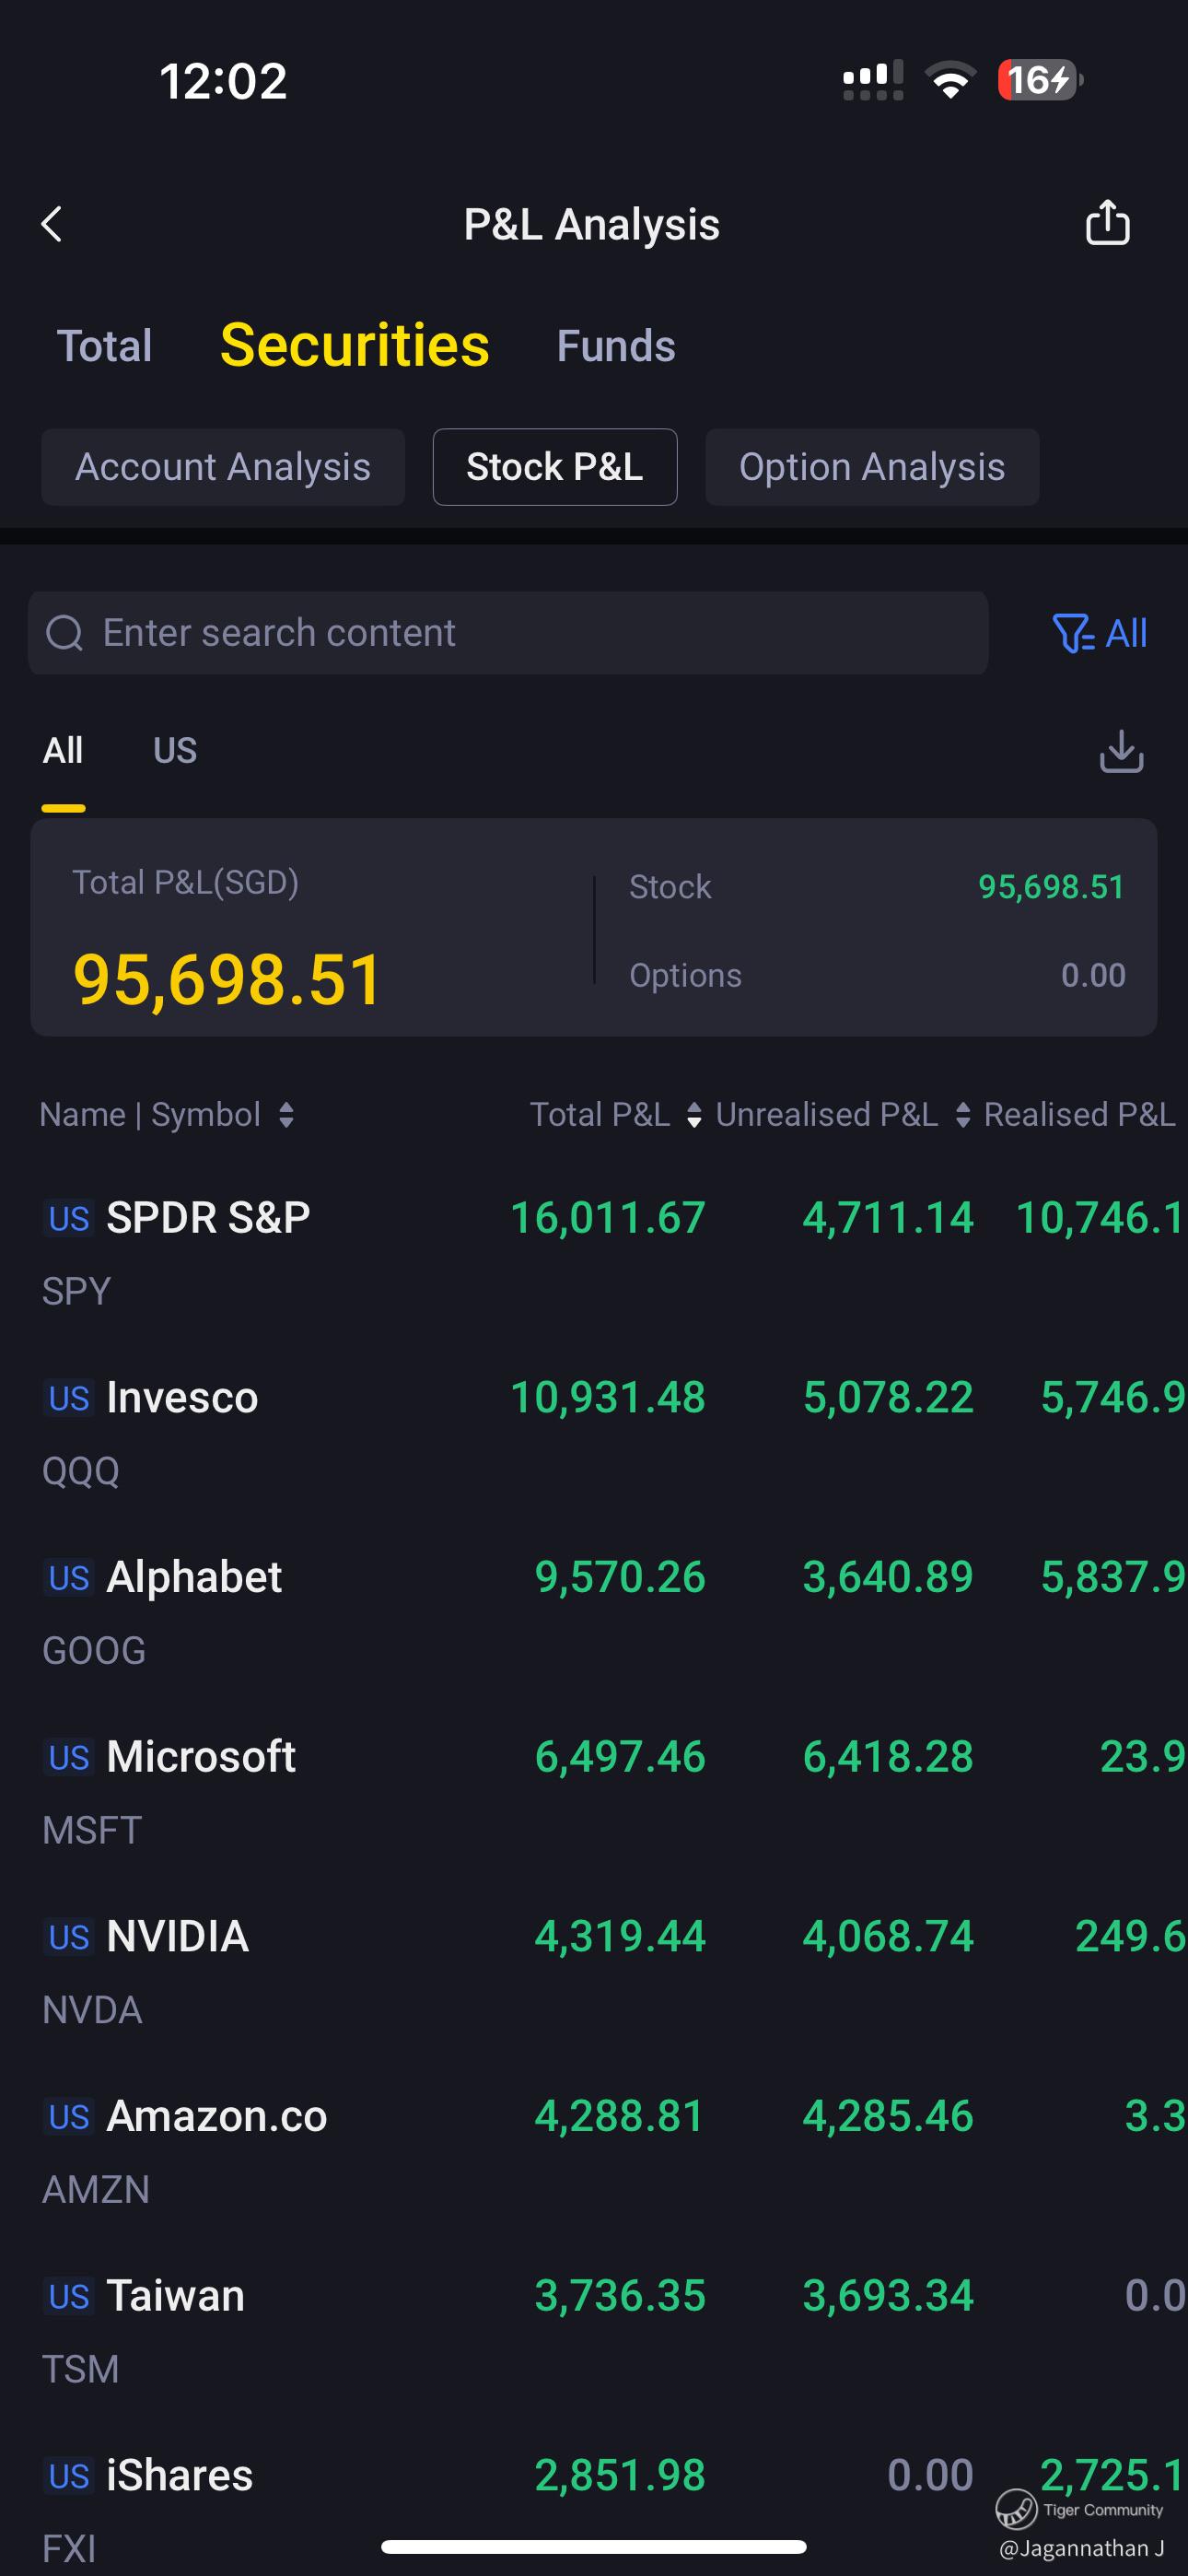This screenshot has width=1188, height=2576.
Task: Sort by Unrealised P&L column arrows
Action: pos(962,1115)
